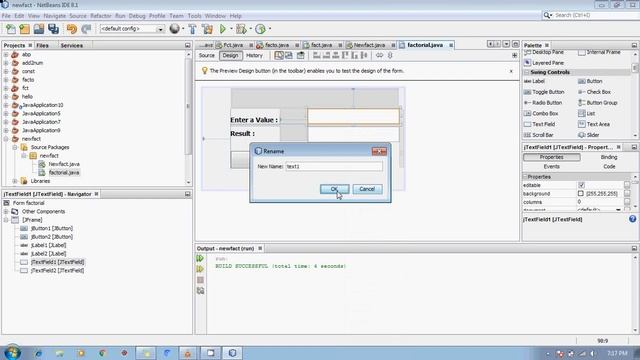Screen dimensions: 640x360
Task: Click the Binding button in Properties
Action: pyautogui.click(x=609, y=157)
